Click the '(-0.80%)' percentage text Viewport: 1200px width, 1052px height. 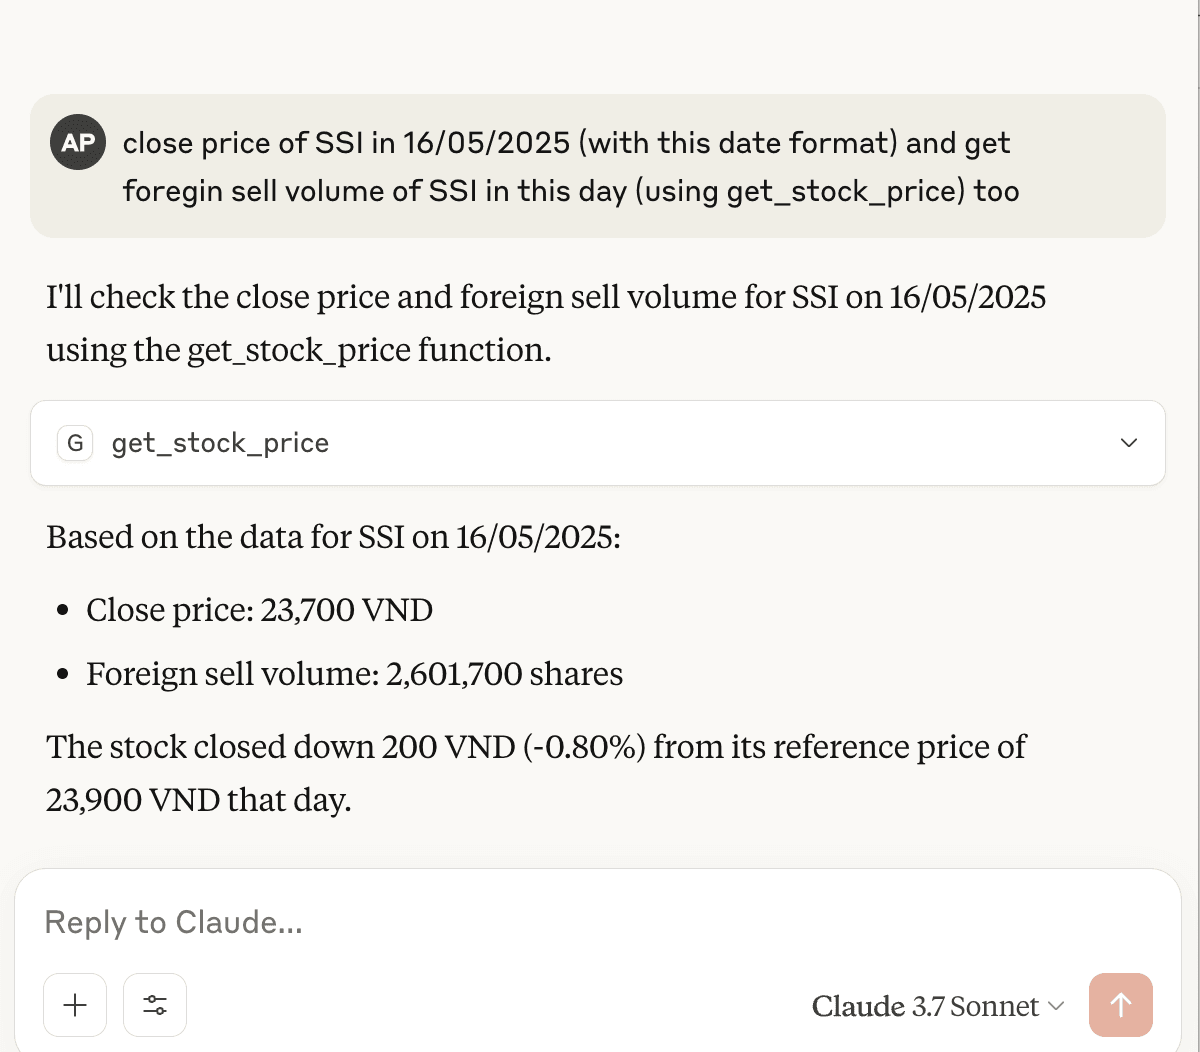click(x=584, y=747)
